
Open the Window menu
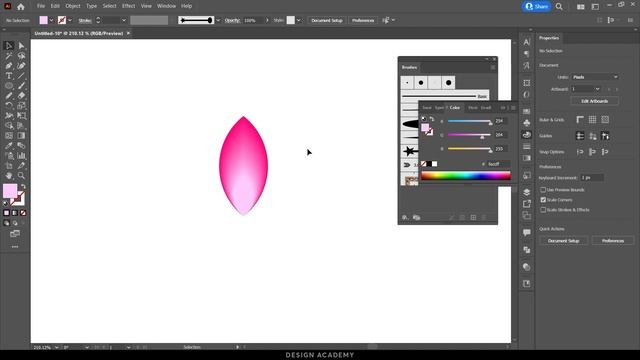point(167,6)
